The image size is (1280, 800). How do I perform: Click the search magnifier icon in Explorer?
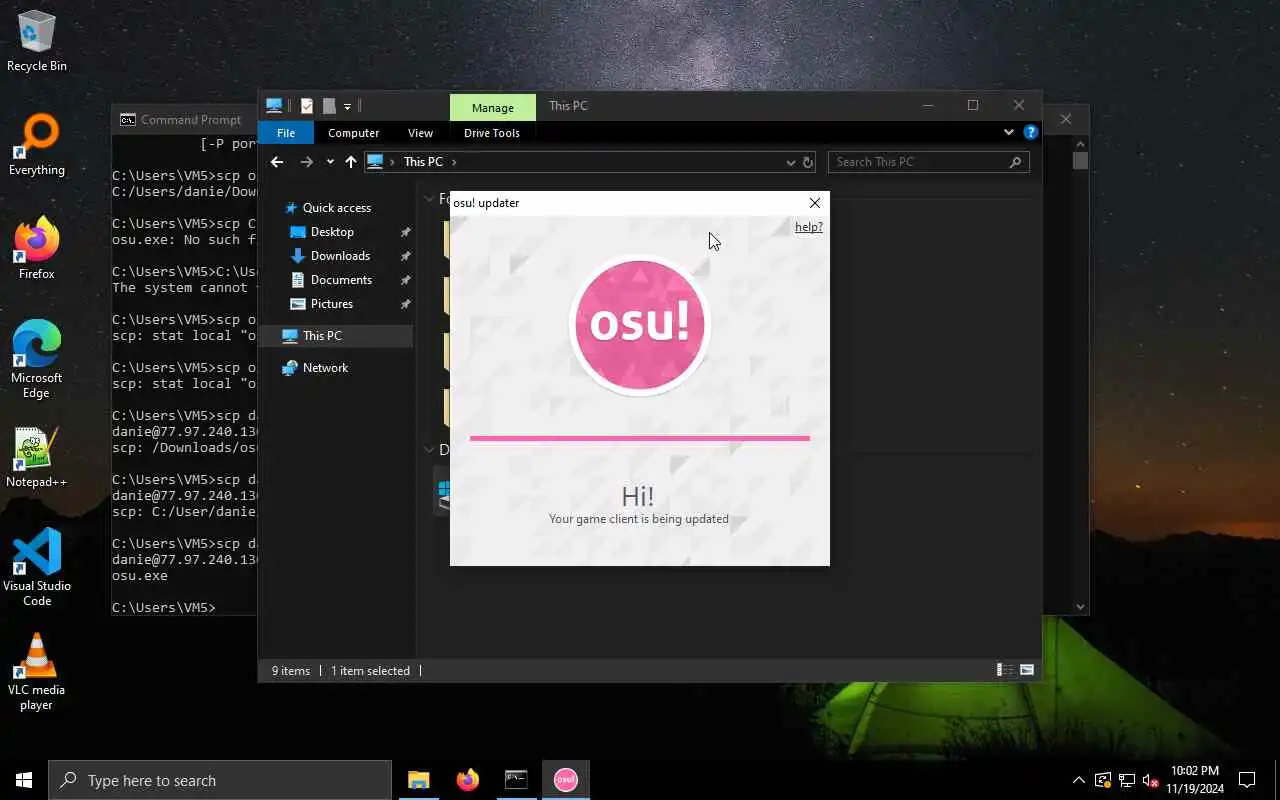tap(1015, 162)
